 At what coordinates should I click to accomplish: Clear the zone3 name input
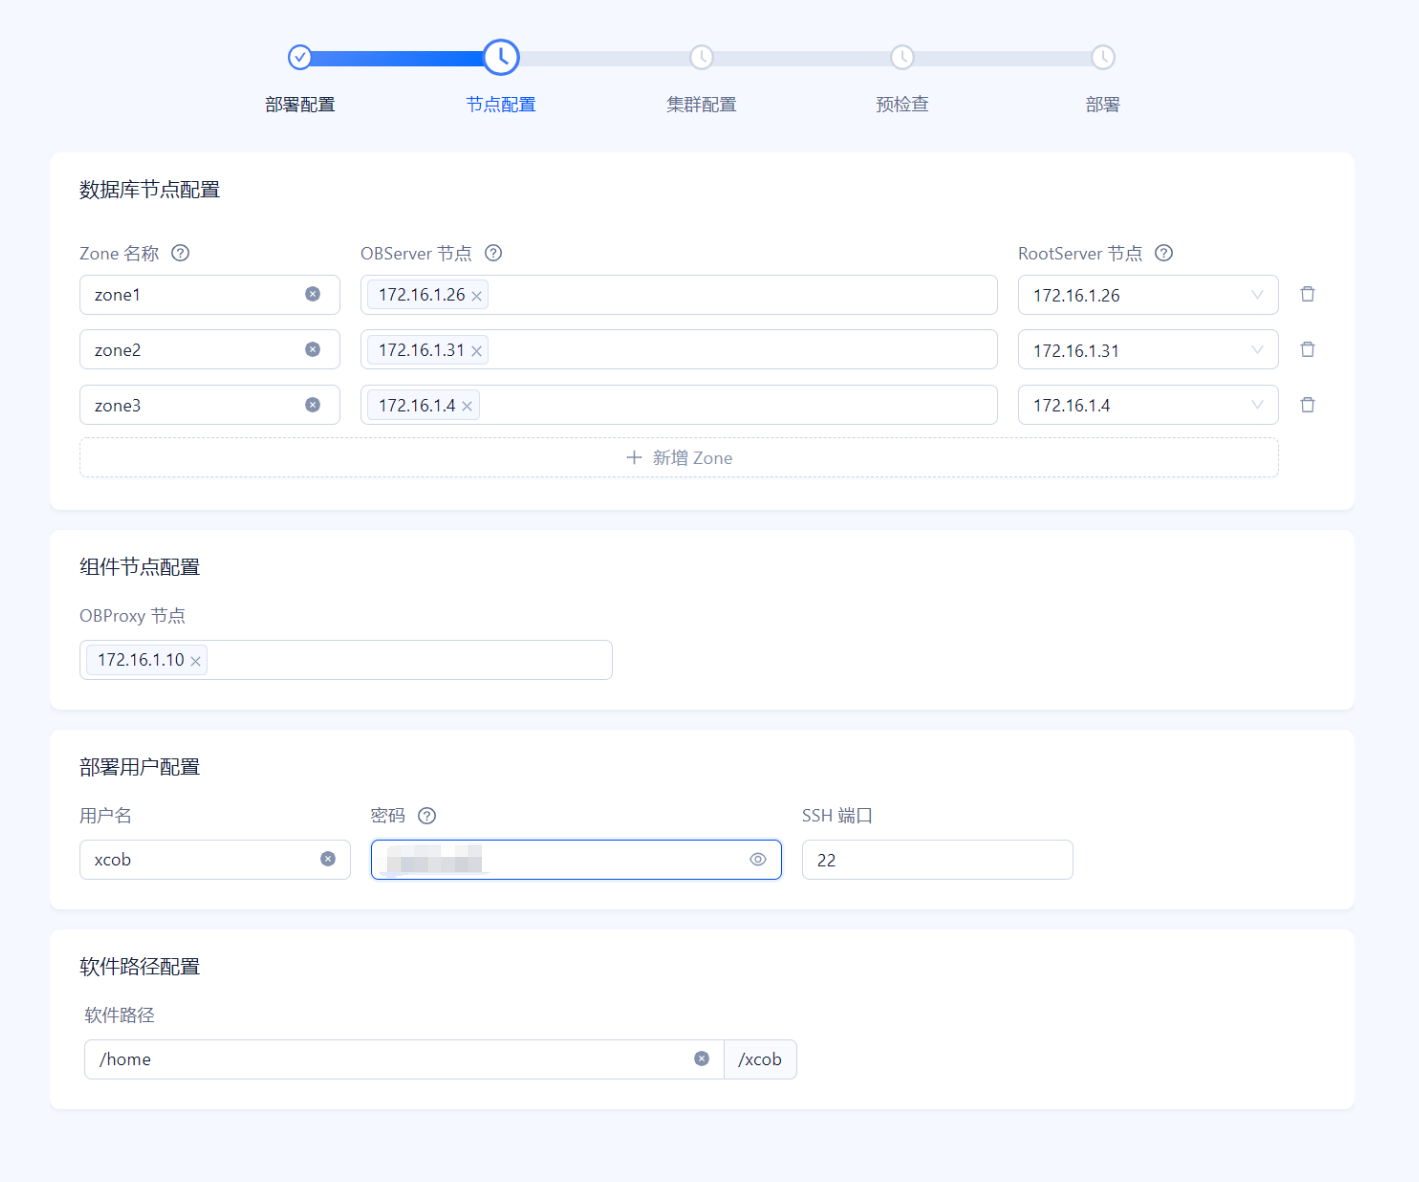coord(313,405)
